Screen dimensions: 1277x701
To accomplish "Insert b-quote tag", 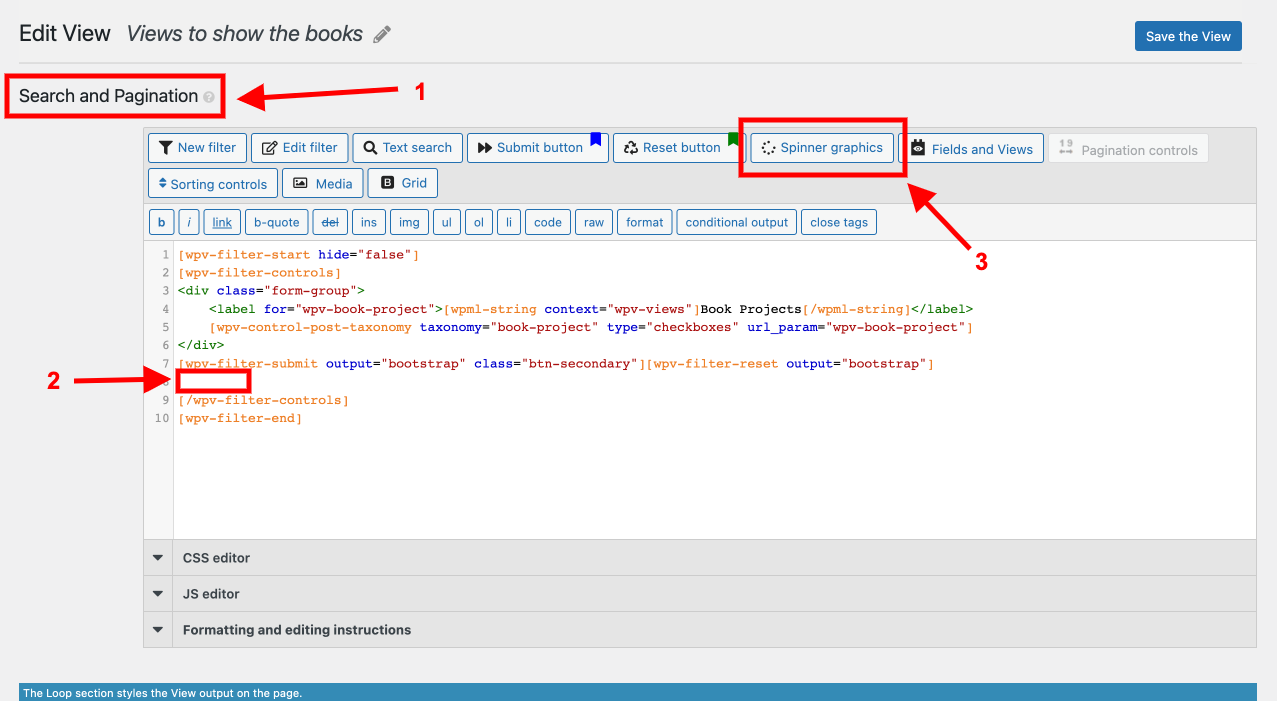I will coord(277,222).
